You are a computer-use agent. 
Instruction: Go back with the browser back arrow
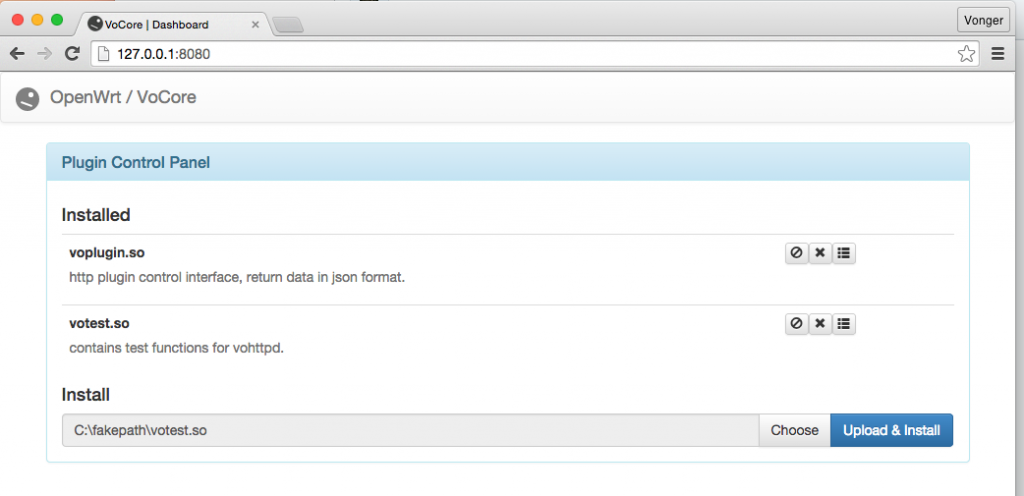point(17,54)
